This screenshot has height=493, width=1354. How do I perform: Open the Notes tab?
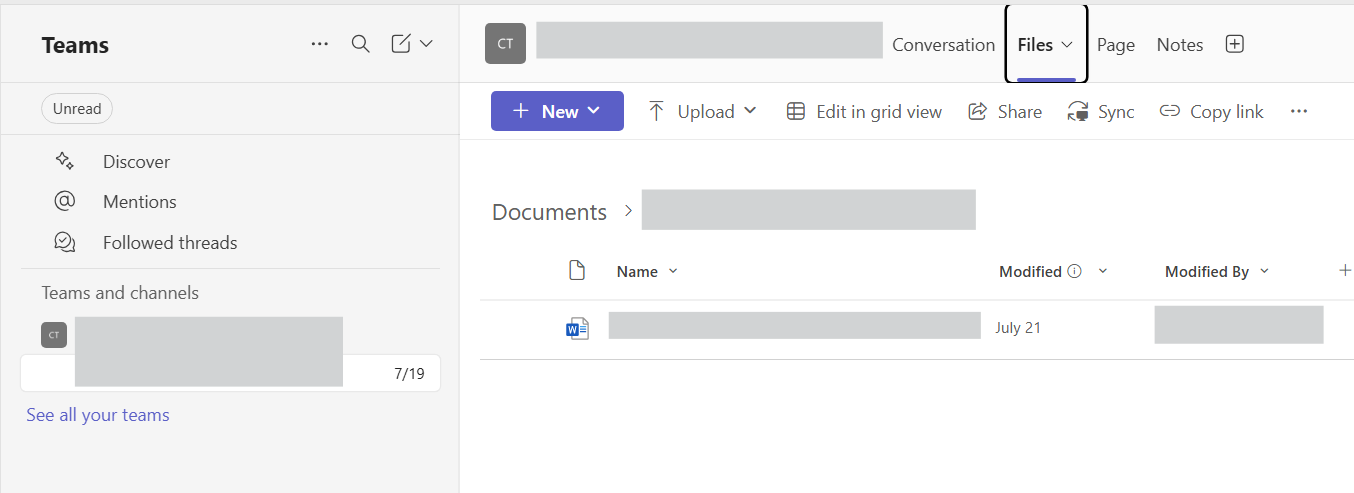[1180, 45]
